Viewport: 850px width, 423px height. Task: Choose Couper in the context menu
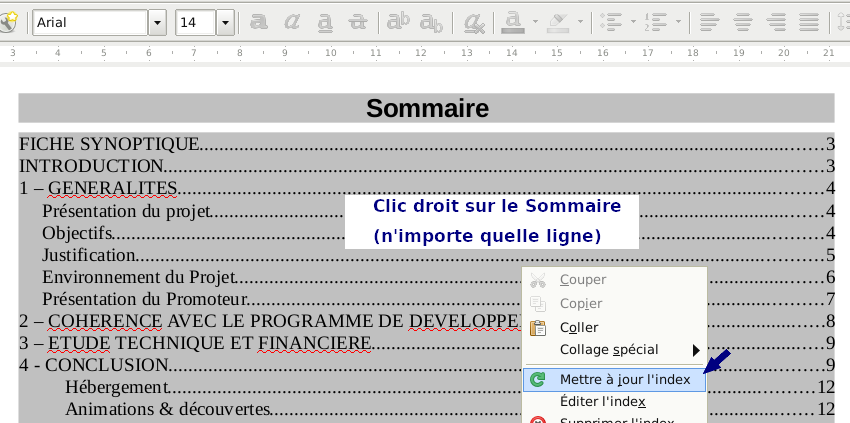(615, 280)
